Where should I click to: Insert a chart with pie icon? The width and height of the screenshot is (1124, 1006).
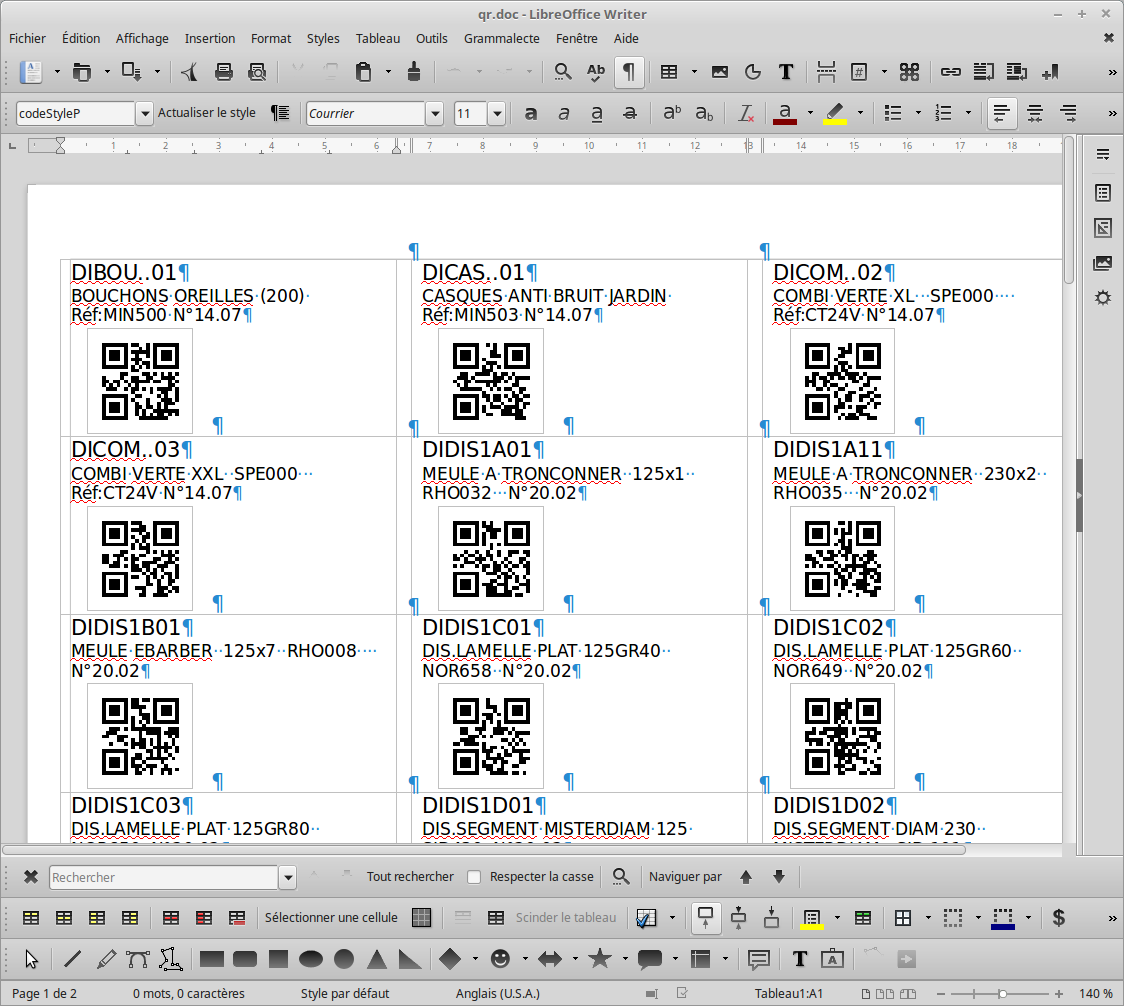[x=753, y=72]
